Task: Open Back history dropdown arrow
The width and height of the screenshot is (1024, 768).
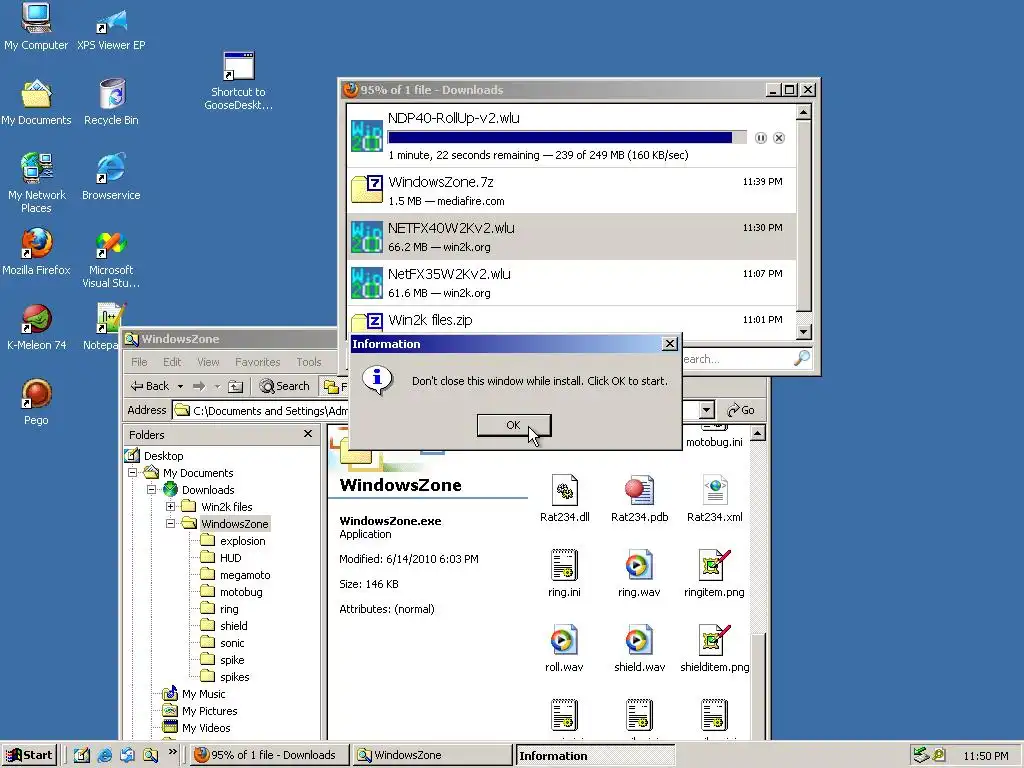Action: click(180, 386)
